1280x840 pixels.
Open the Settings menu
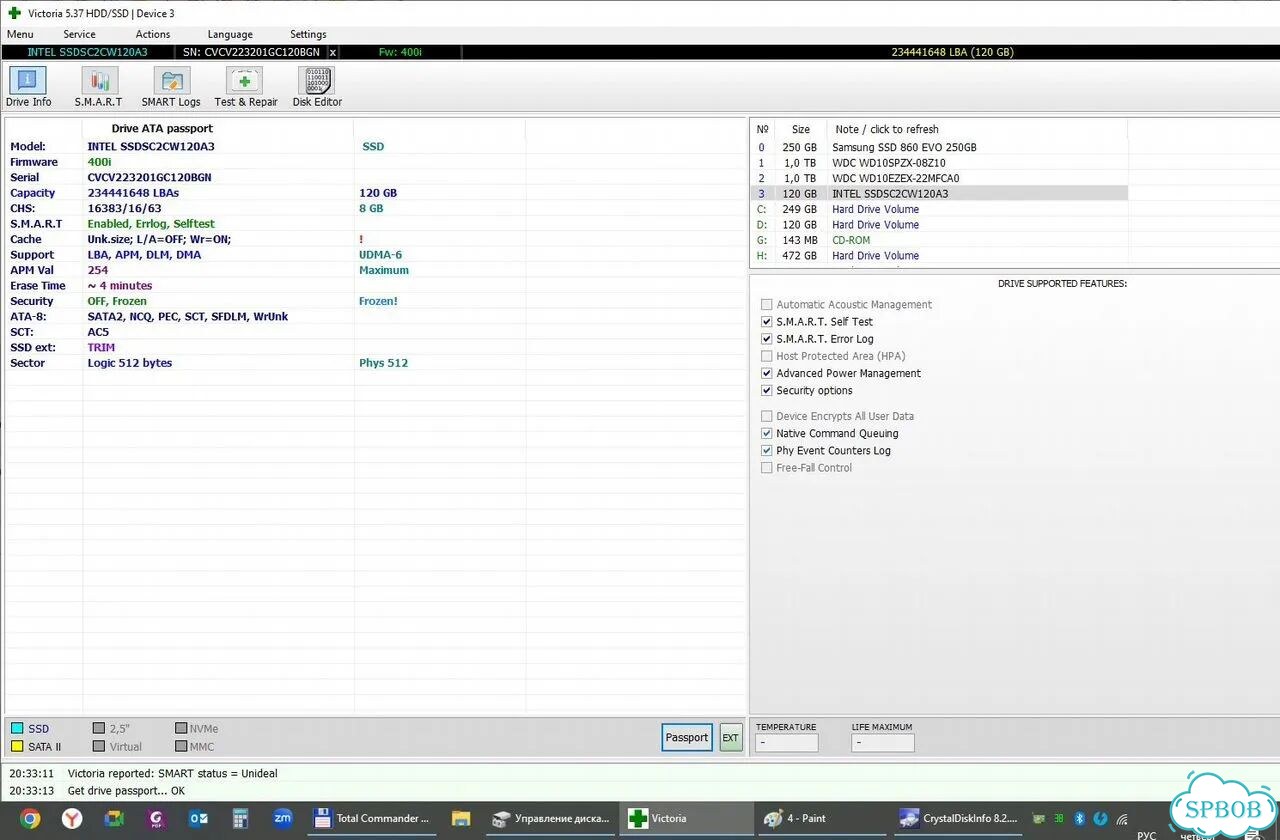click(x=308, y=34)
